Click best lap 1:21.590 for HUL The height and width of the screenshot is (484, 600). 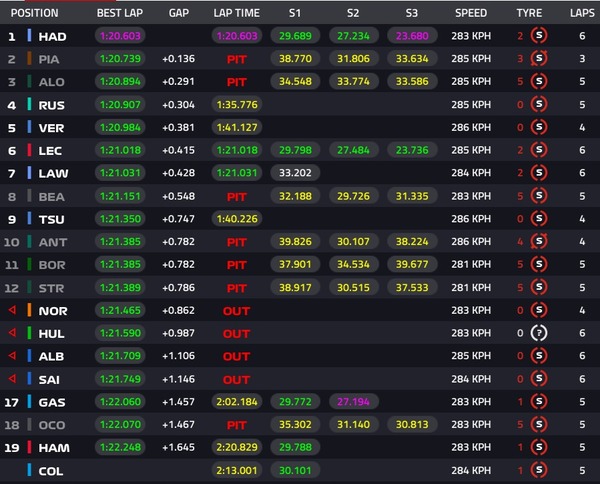[120, 333]
